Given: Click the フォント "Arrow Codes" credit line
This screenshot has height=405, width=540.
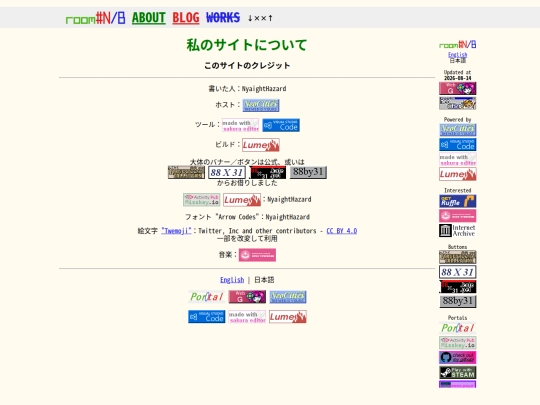Looking at the screenshot, I should (x=247, y=217).
